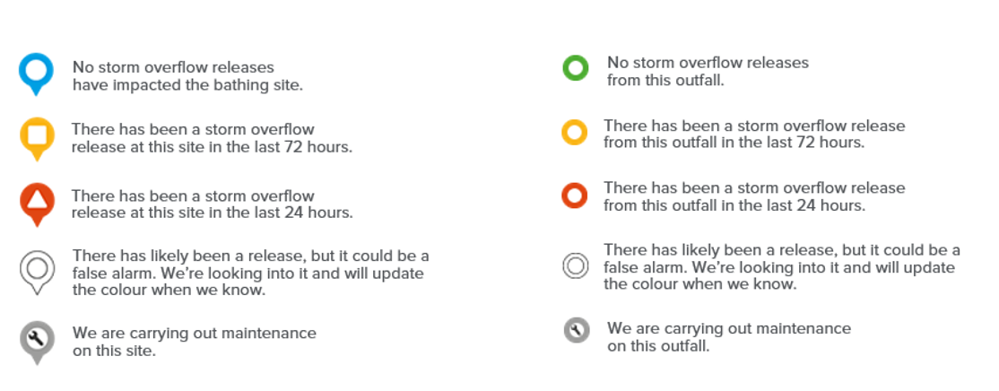Click 'maintenance on this outfall' text
This screenshot has width=999, height=391.
pyautogui.click(x=729, y=338)
